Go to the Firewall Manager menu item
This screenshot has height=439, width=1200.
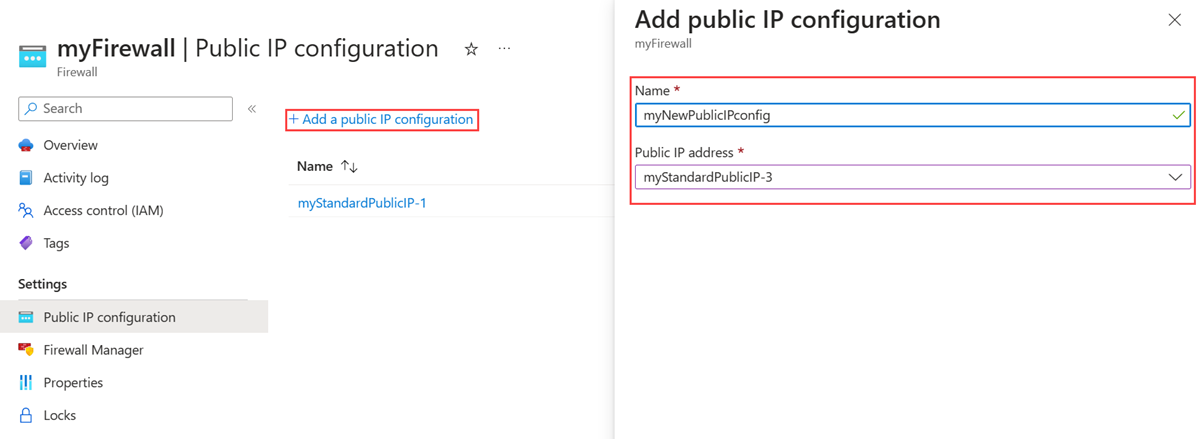pyautogui.click(x=93, y=350)
